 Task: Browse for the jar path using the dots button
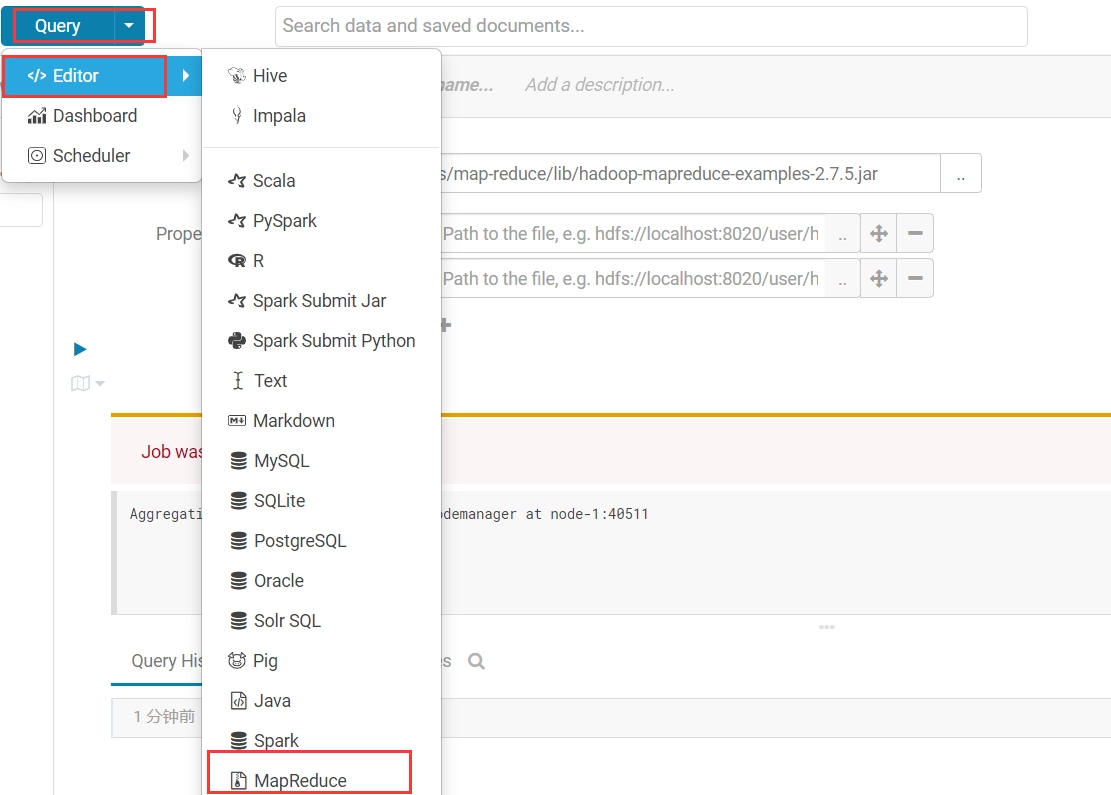point(961,174)
